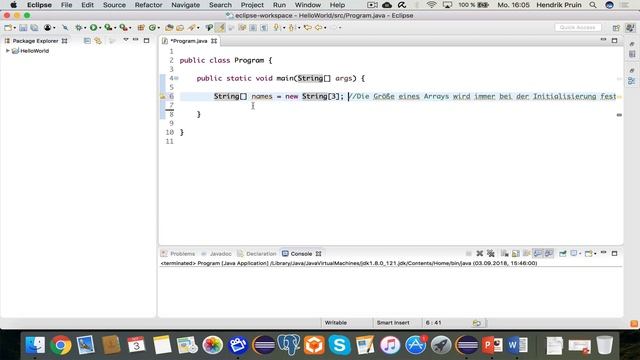Viewport: 640px width, 360px height.
Task: Toggle Scroll Lock in Console toolbar
Action: click(x=516, y=253)
